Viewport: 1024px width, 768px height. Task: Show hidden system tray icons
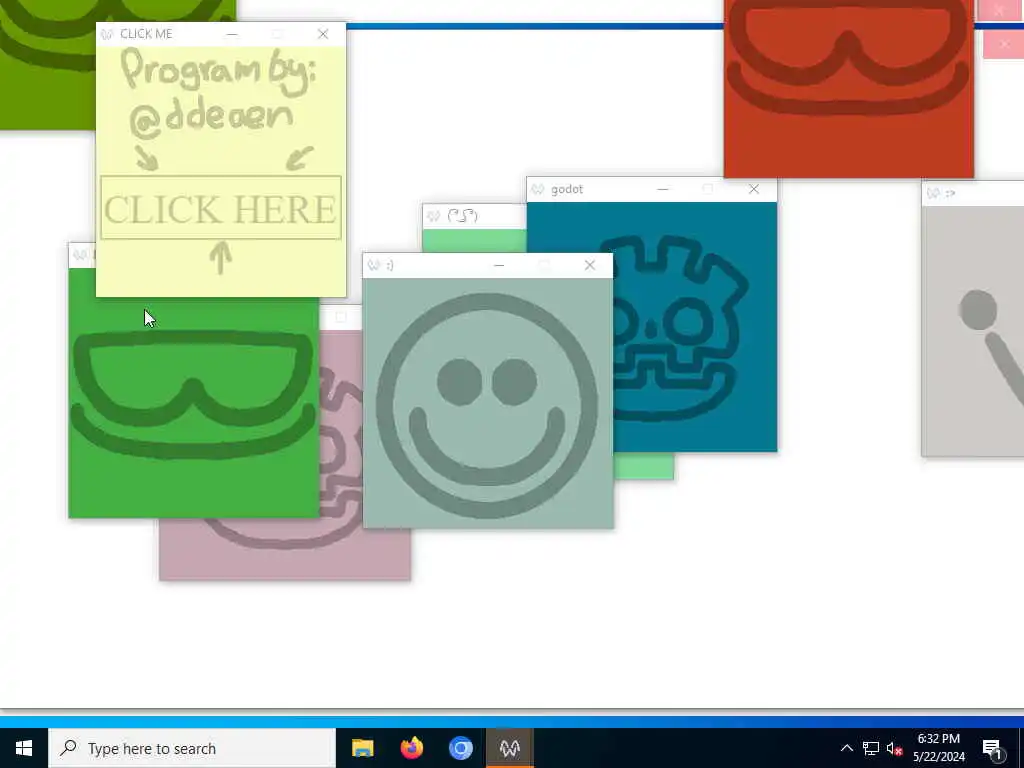(x=846, y=748)
